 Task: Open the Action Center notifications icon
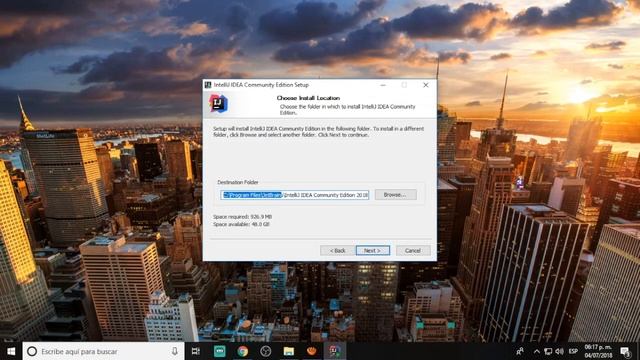(625, 351)
